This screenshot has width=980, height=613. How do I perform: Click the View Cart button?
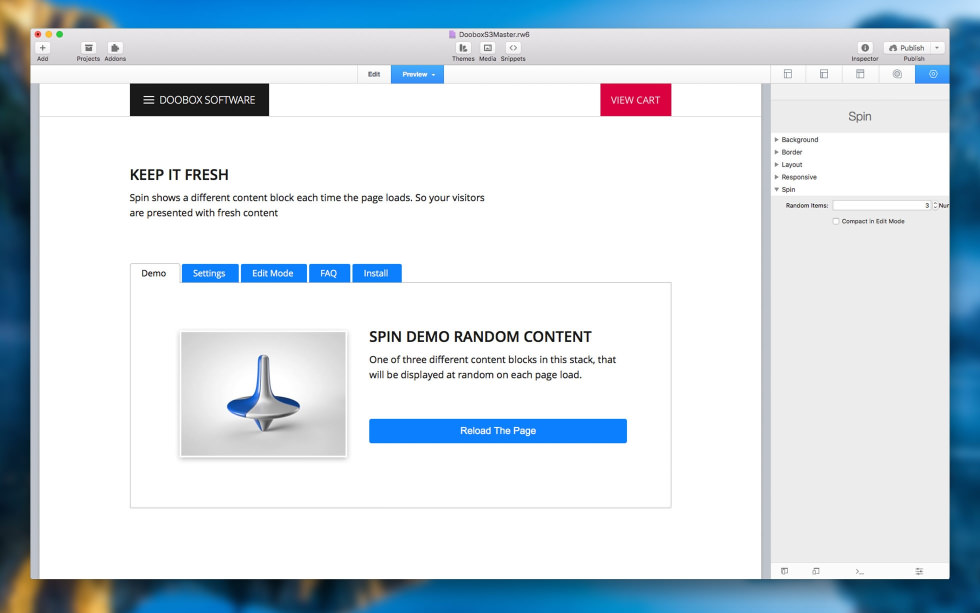click(x=636, y=100)
